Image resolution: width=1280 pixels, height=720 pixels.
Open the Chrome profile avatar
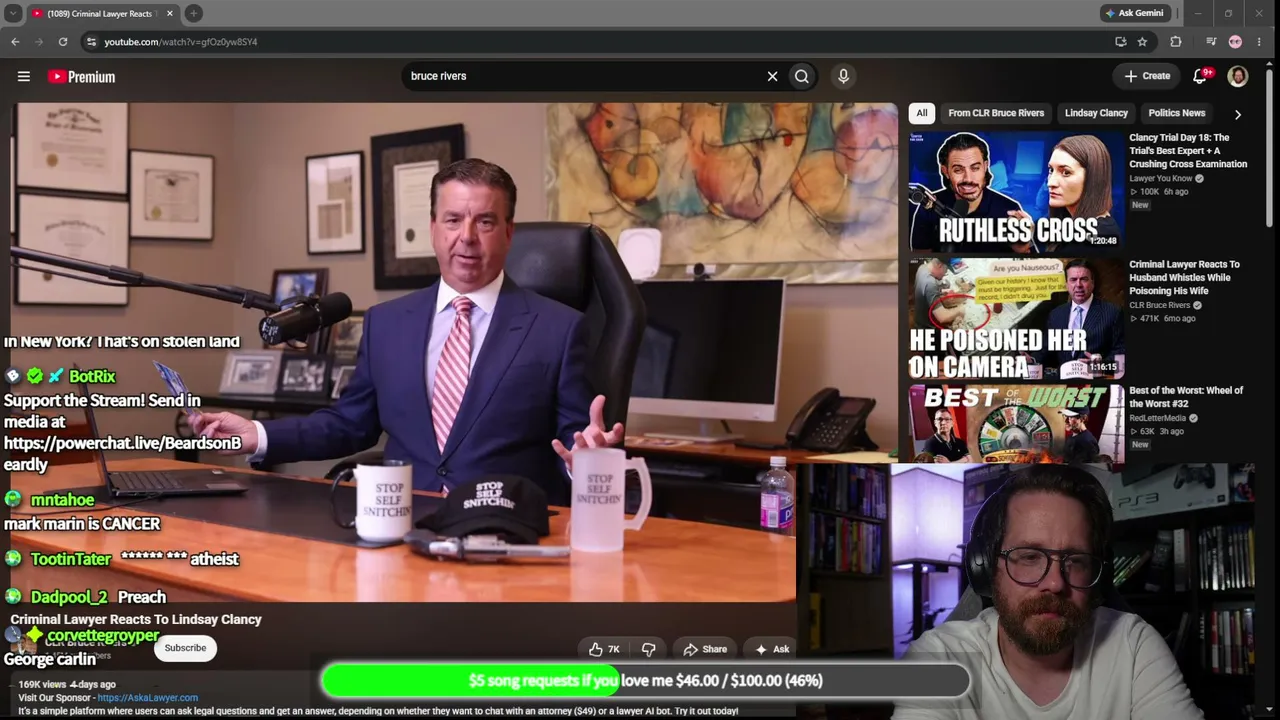coord(1235,42)
